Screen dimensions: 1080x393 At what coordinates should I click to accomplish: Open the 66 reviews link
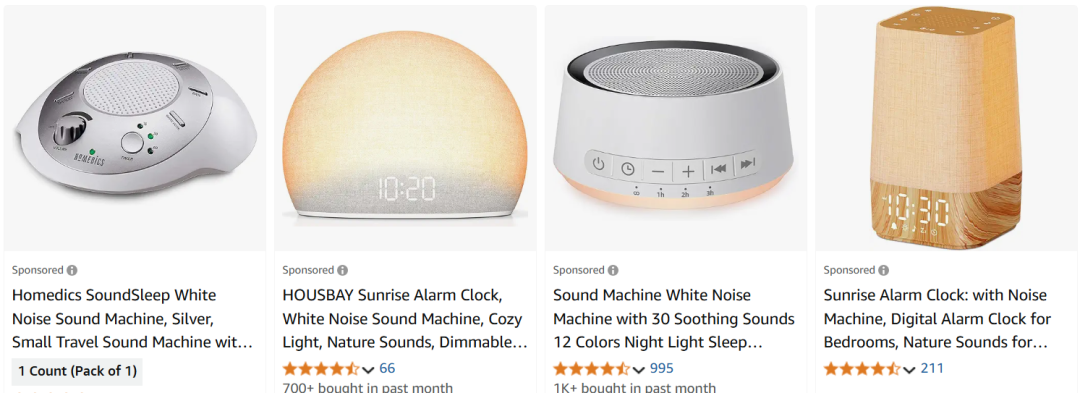pyautogui.click(x=387, y=369)
